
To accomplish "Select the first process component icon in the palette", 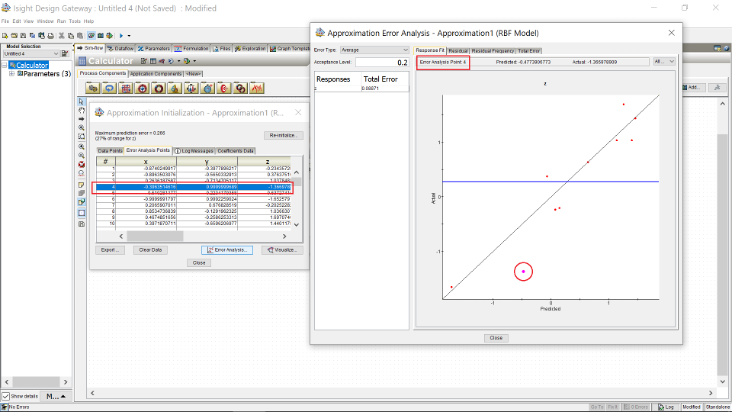I will click(91, 88).
